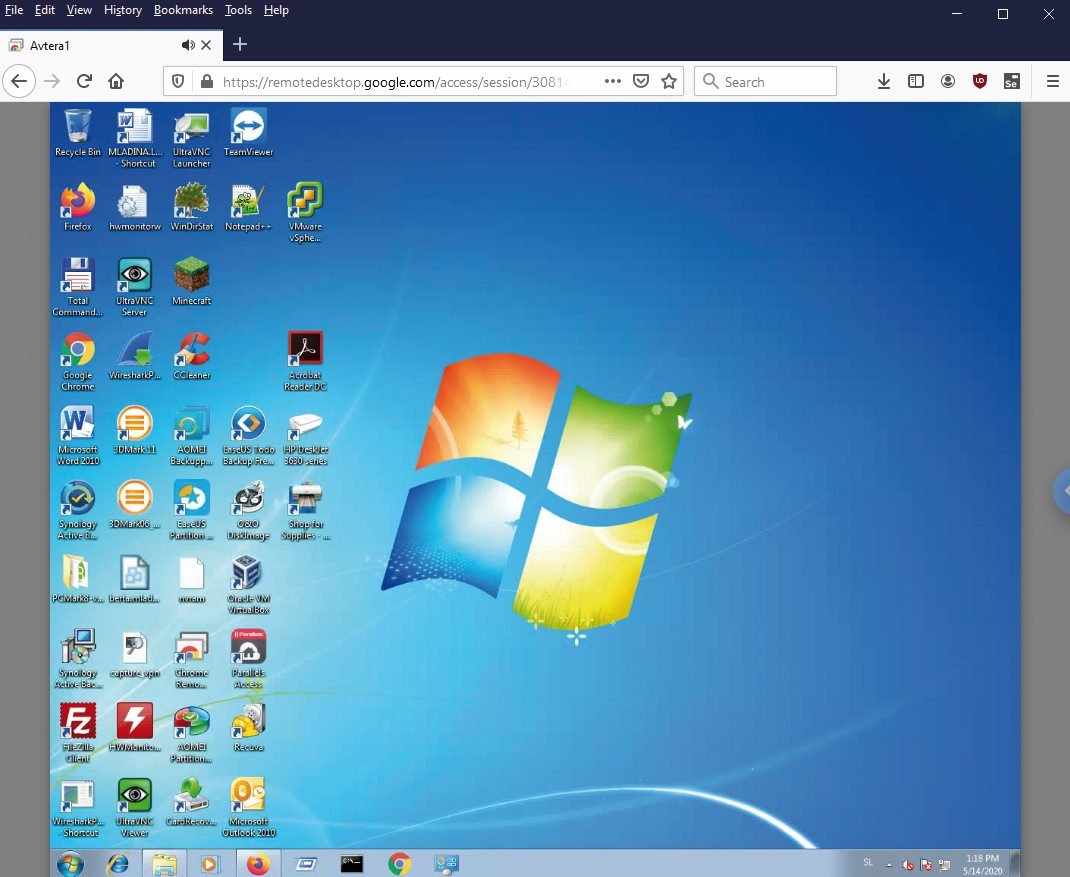This screenshot has height=877, width=1070.
Task: Open the Firefox hamburger menu
Action: pyautogui.click(x=1052, y=82)
